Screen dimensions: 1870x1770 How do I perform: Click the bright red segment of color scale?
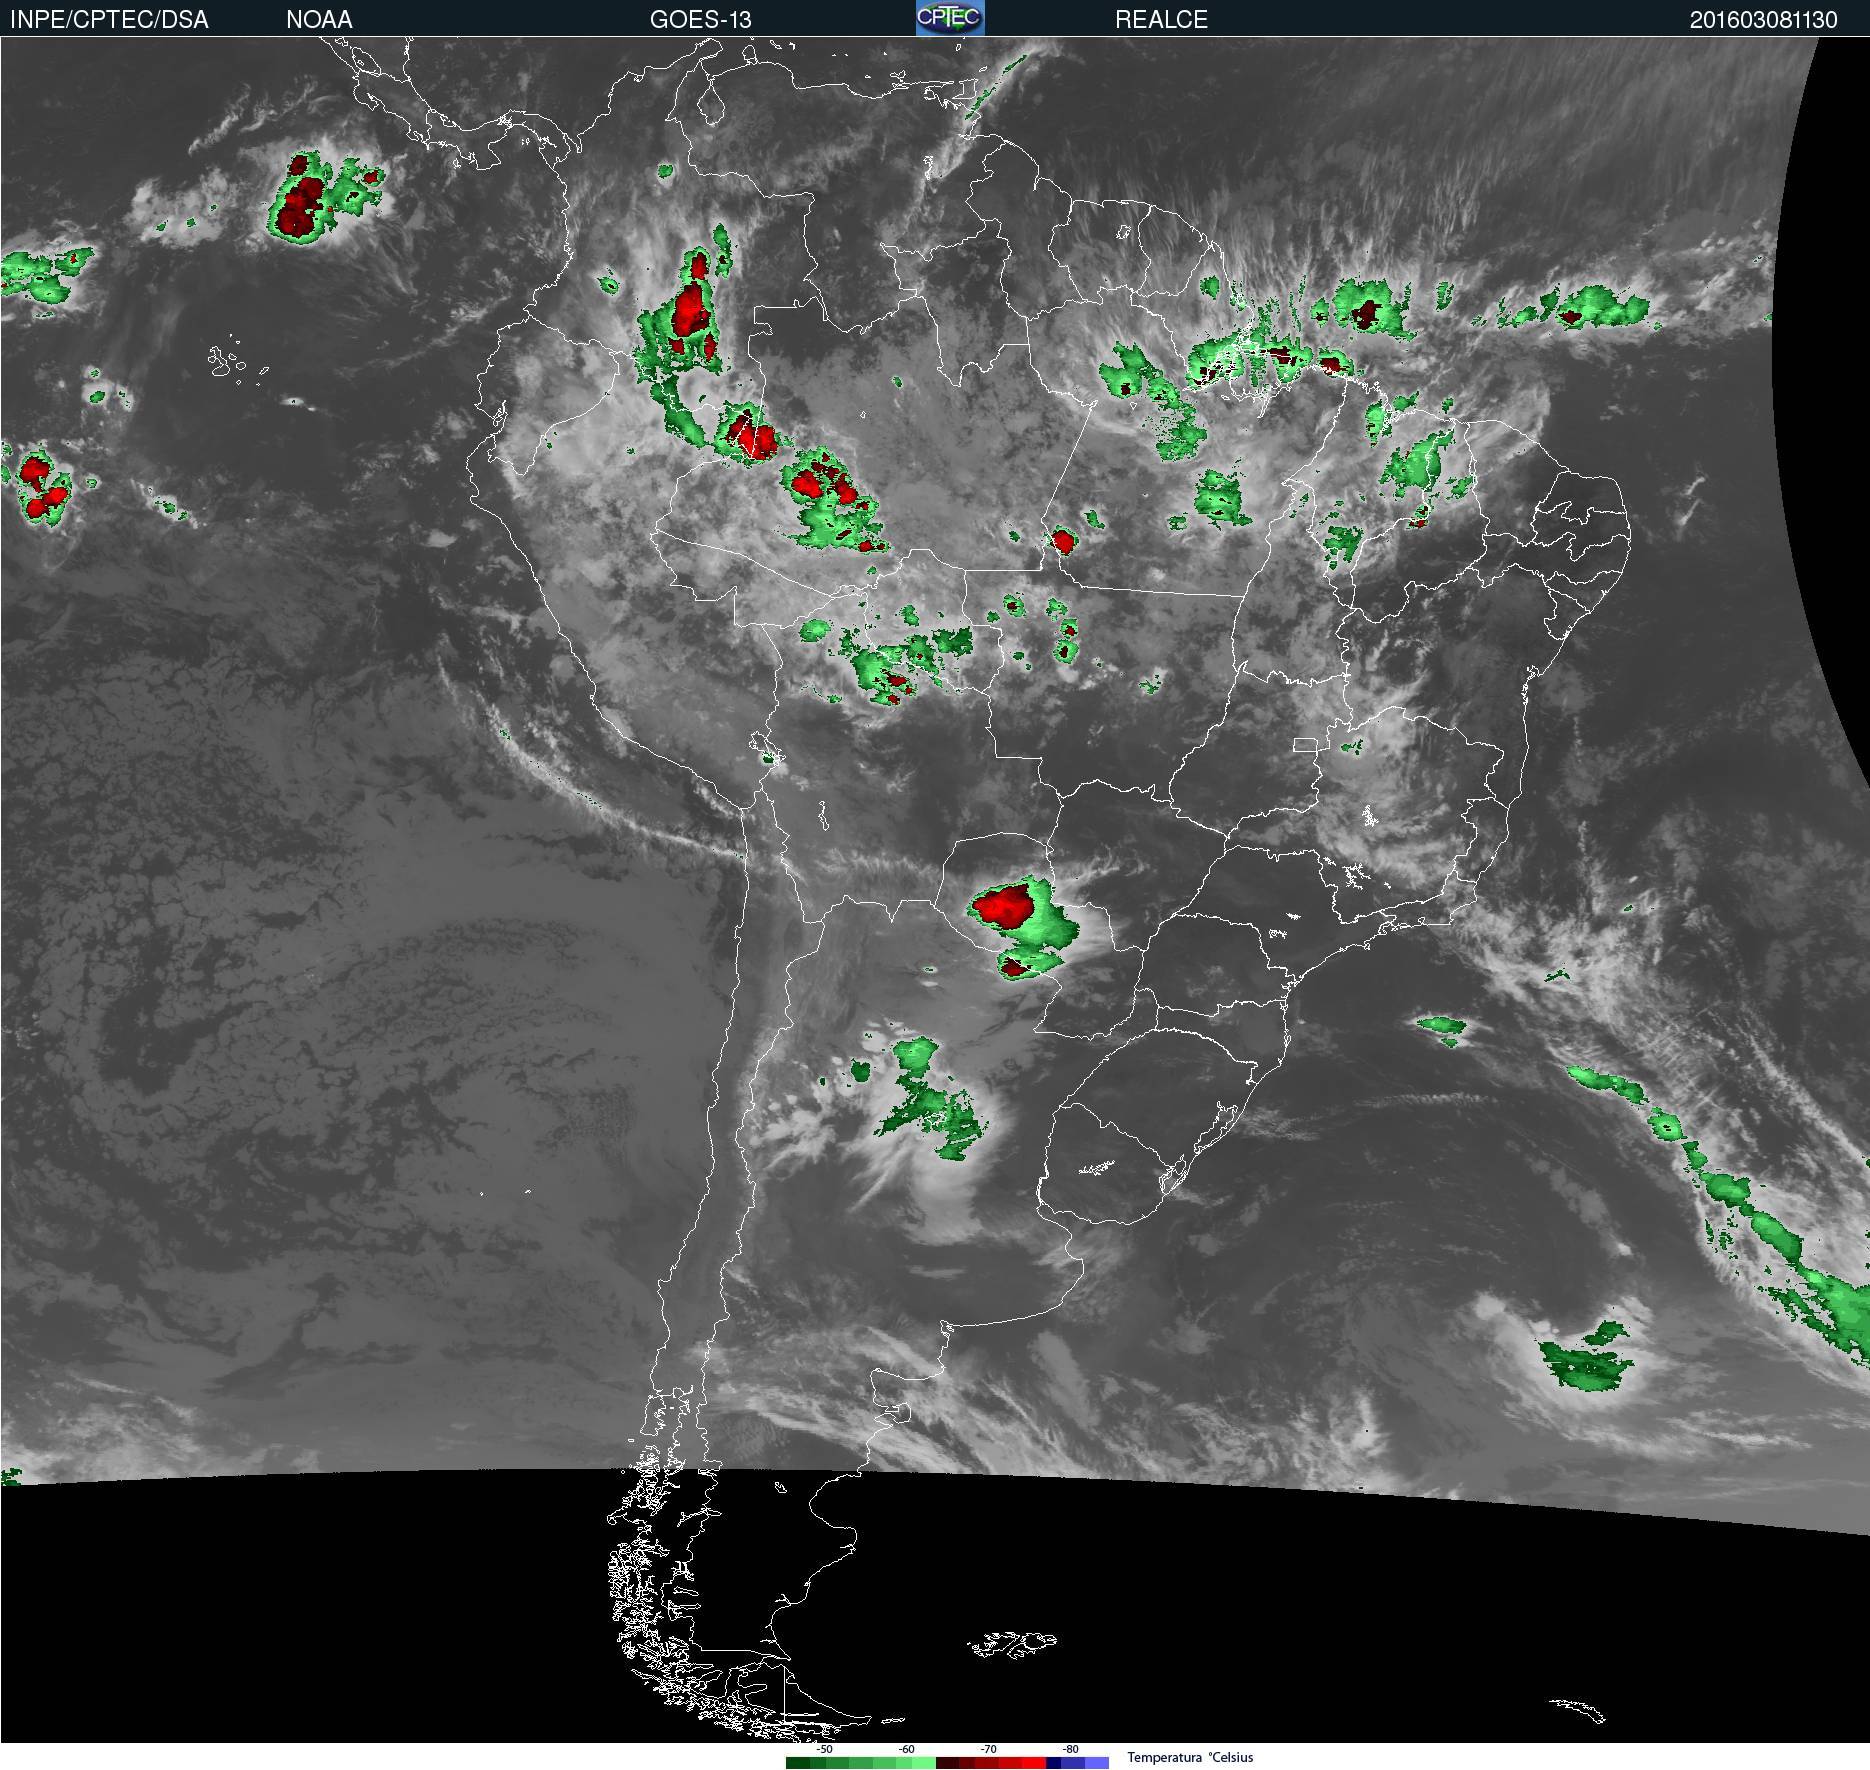[x=1034, y=1762]
